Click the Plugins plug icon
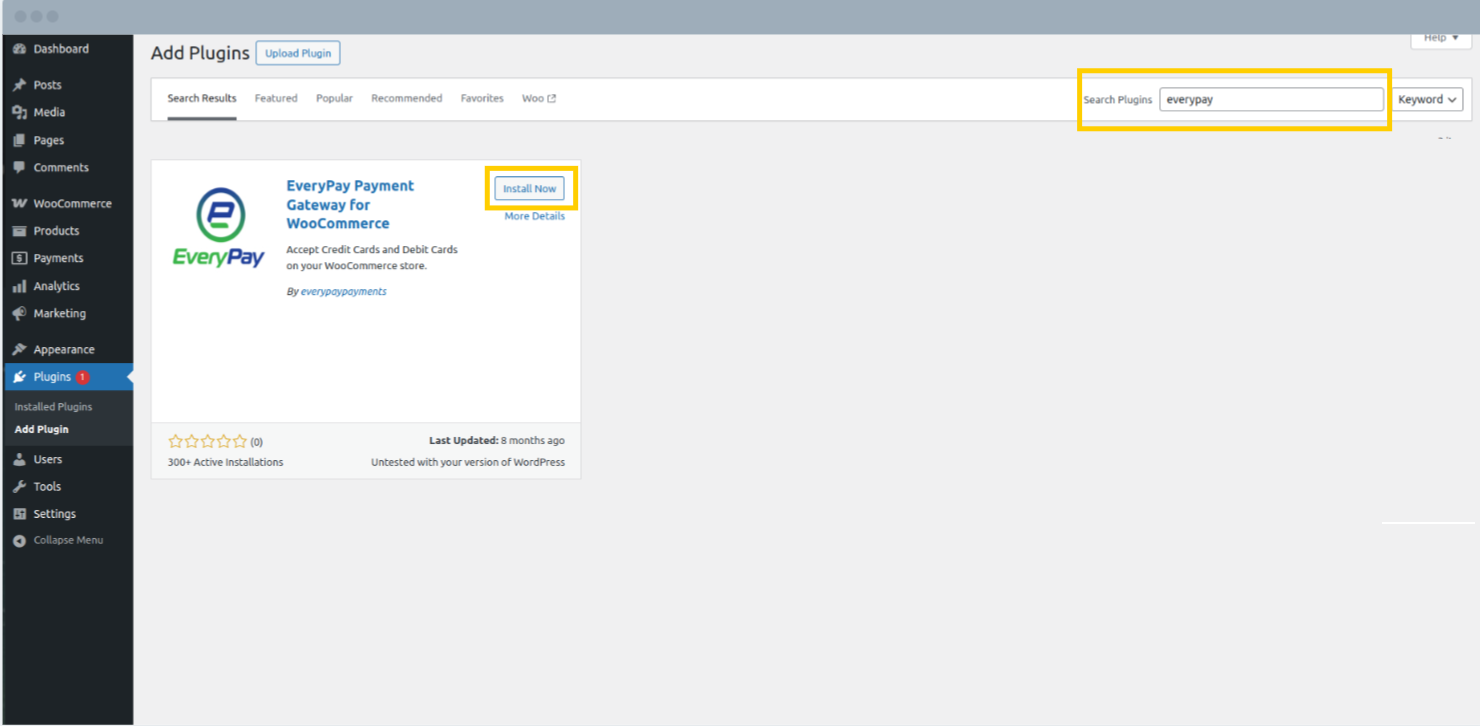 point(19,377)
